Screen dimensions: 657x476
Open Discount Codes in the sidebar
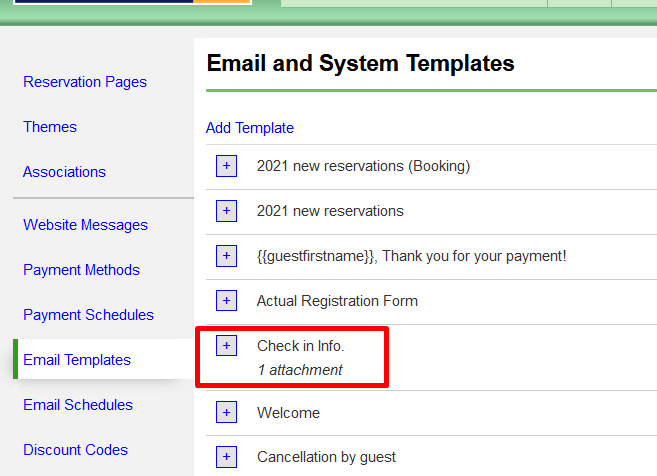coord(75,450)
